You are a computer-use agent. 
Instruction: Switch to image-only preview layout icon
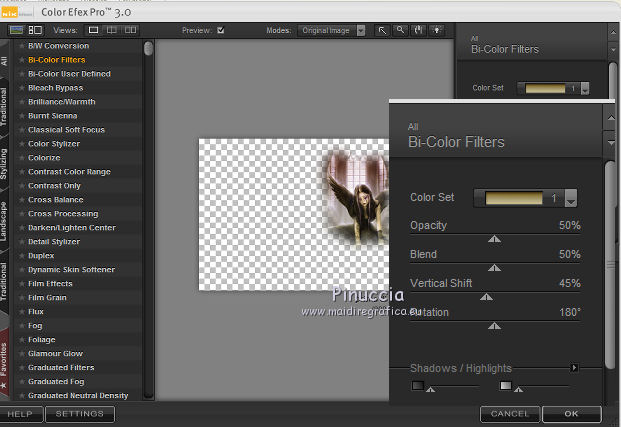click(x=16, y=30)
